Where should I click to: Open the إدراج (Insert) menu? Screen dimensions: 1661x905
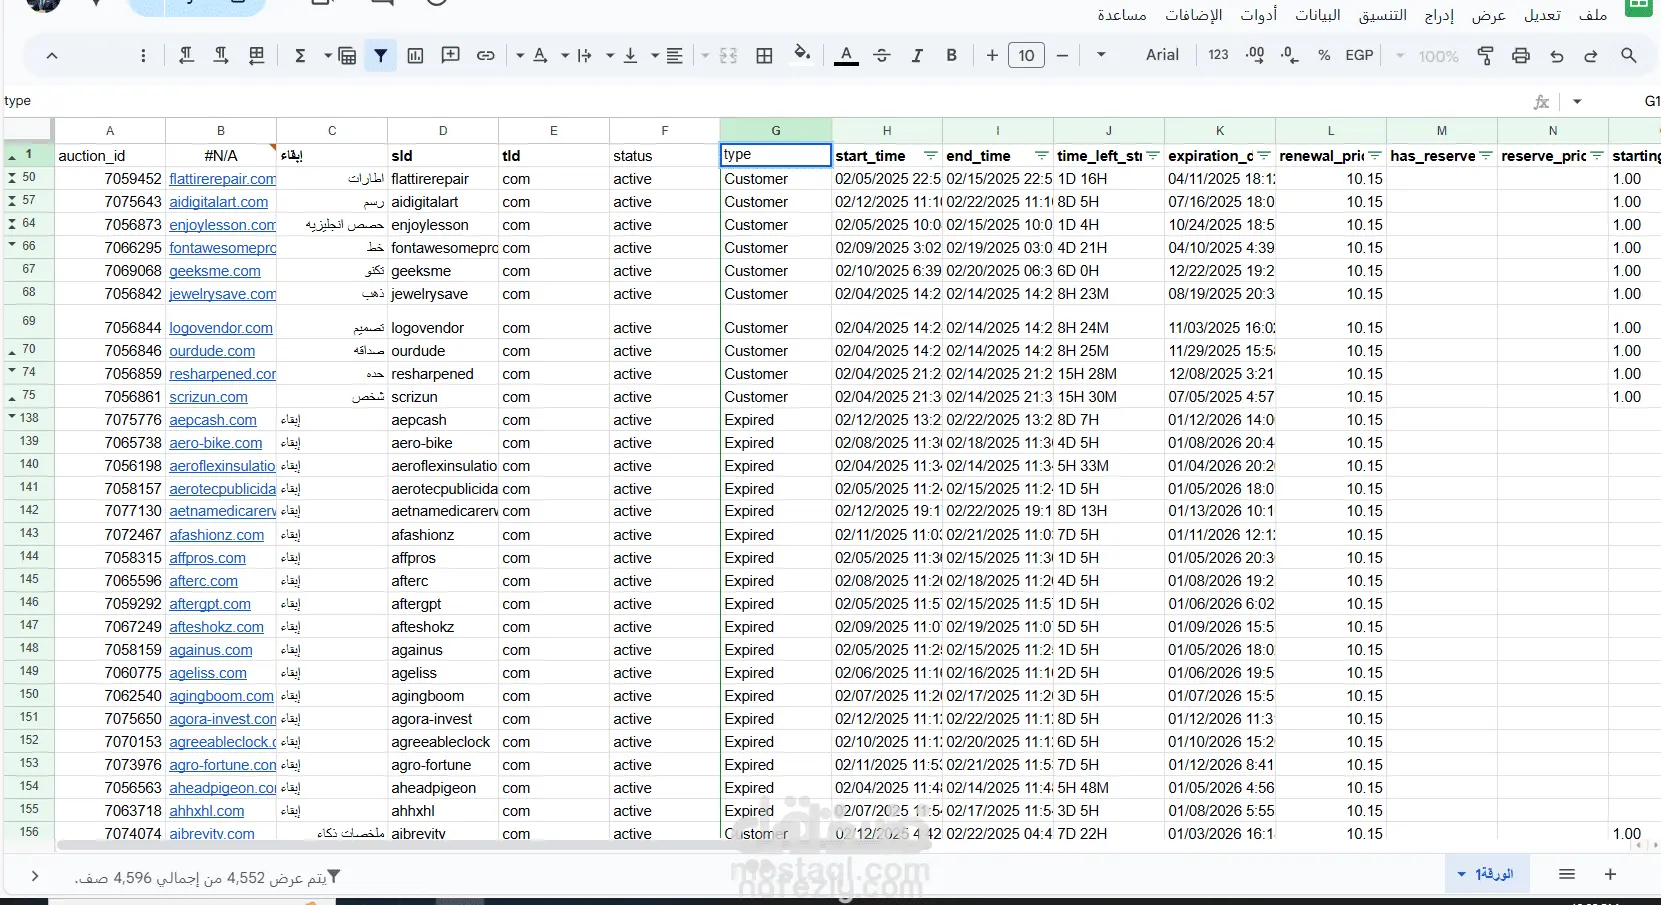click(x=1439, y=15)
